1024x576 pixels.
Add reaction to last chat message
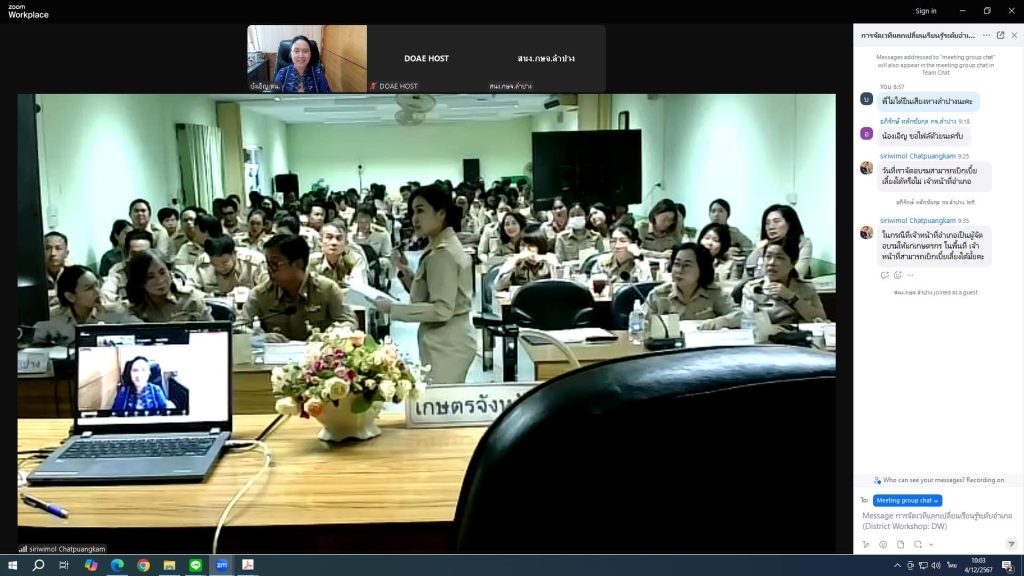tap(897, 275)
